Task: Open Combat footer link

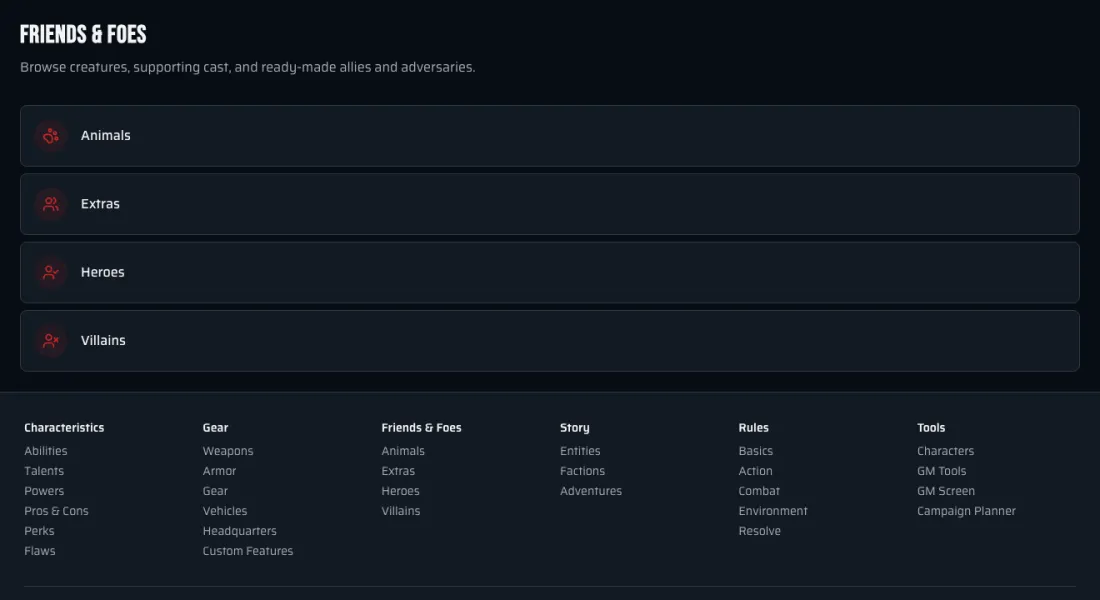Action: click(759, 491)
